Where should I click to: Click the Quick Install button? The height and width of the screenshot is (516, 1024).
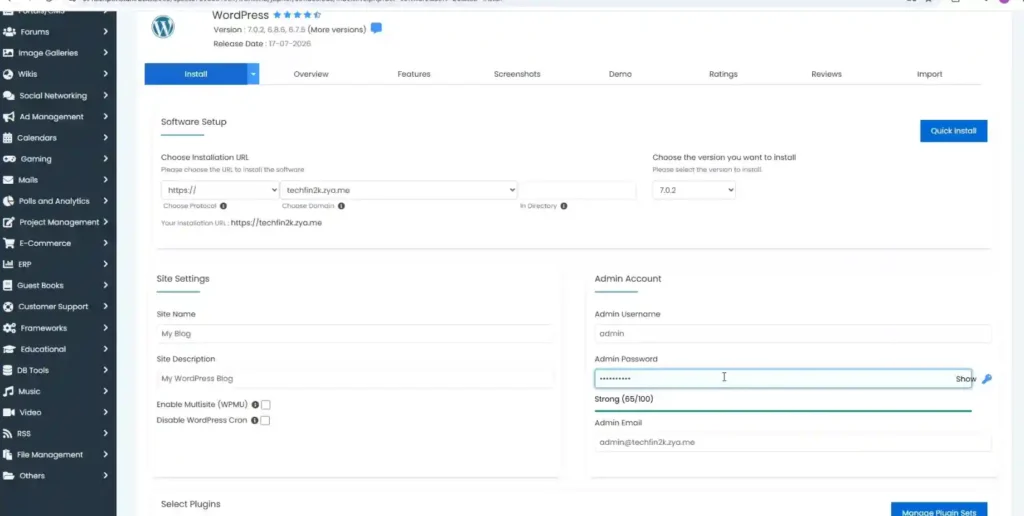point(953,131)
